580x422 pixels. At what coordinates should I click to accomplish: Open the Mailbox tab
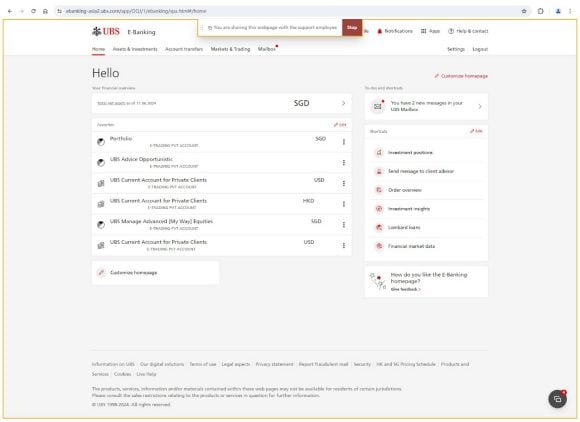(267, 49)
